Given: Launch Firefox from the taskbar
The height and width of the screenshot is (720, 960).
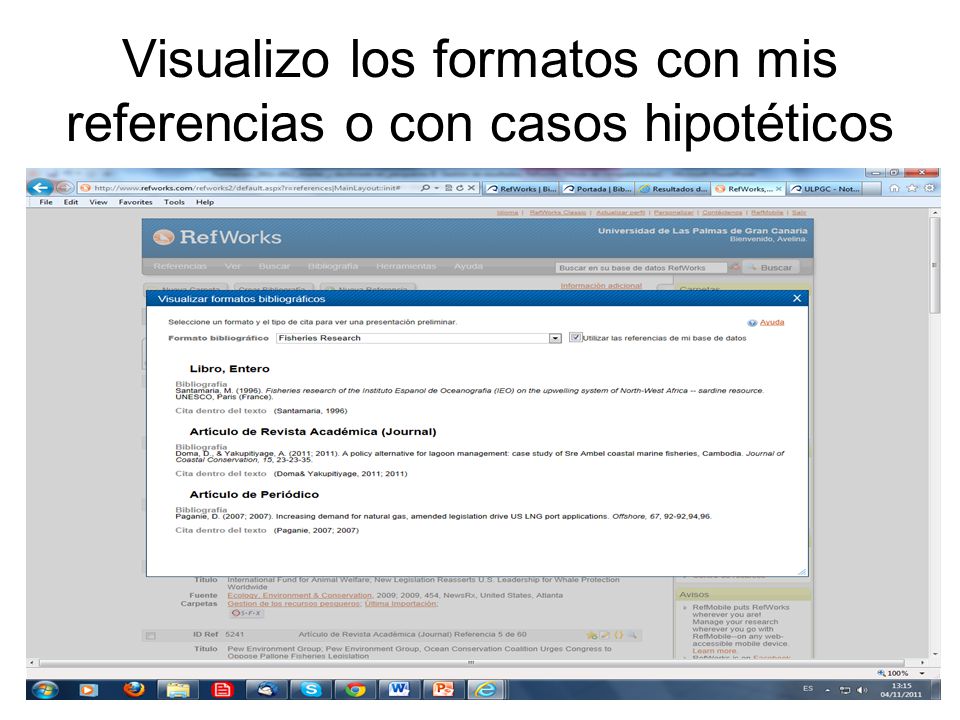Looking at the screenshot, I should tap(133, 689).
